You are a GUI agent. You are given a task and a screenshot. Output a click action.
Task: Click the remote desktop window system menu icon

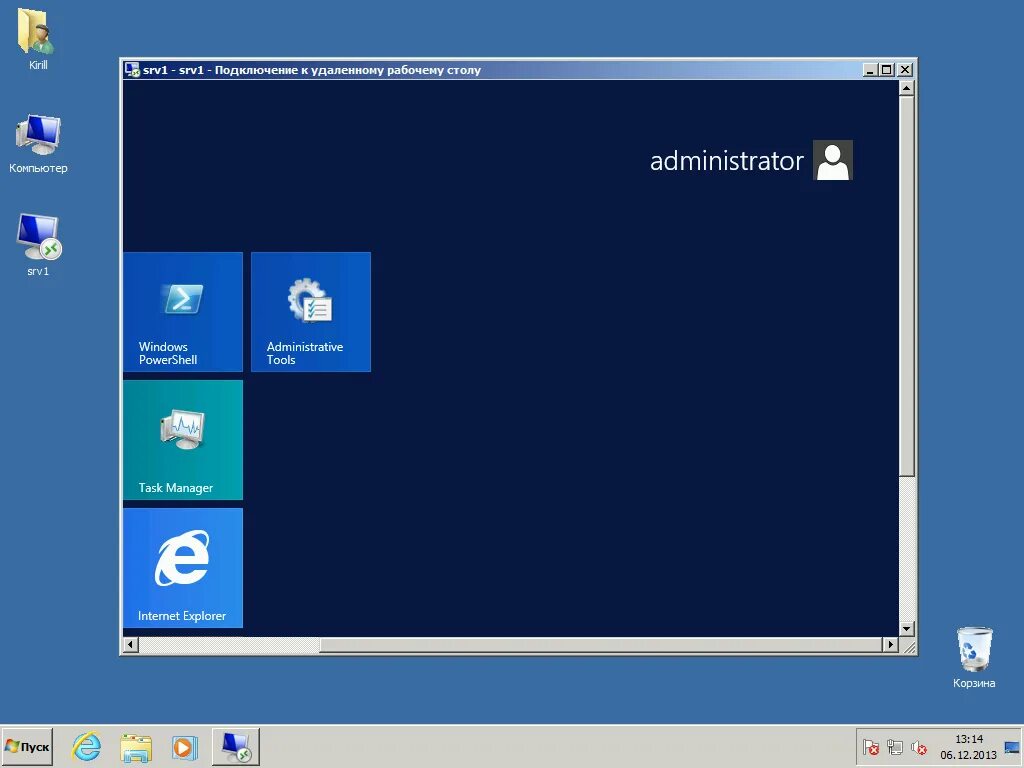(132, 70)
